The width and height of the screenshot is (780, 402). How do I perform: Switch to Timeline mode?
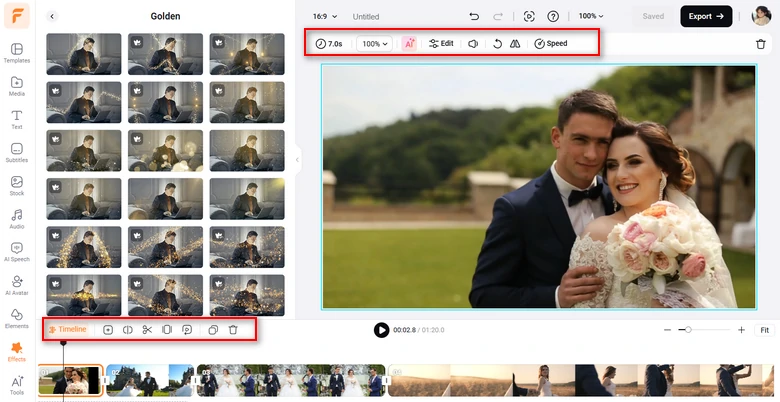pos(68,329)
